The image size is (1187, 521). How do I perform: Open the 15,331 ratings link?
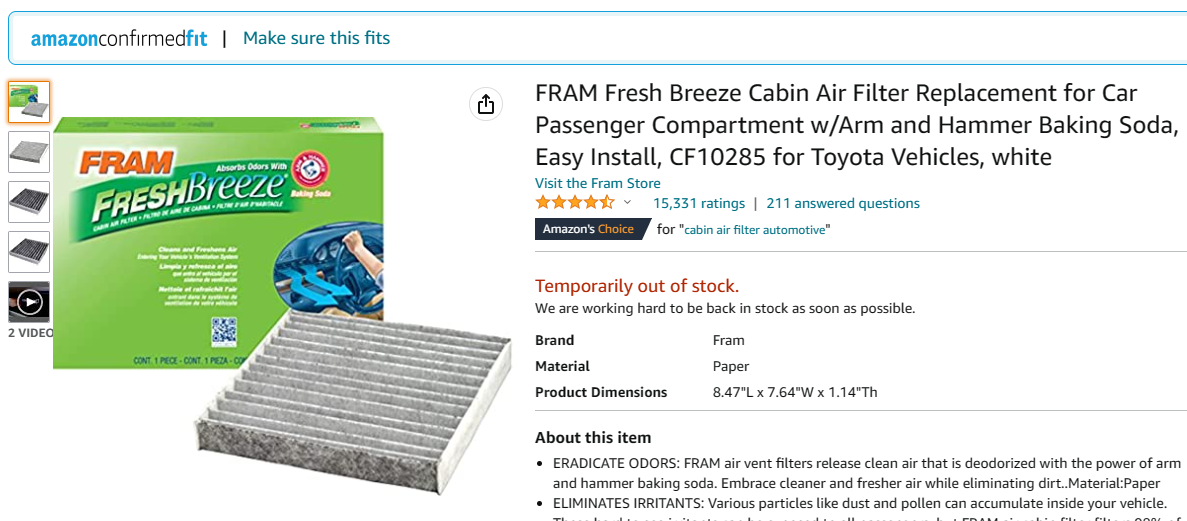coord(698,203)
